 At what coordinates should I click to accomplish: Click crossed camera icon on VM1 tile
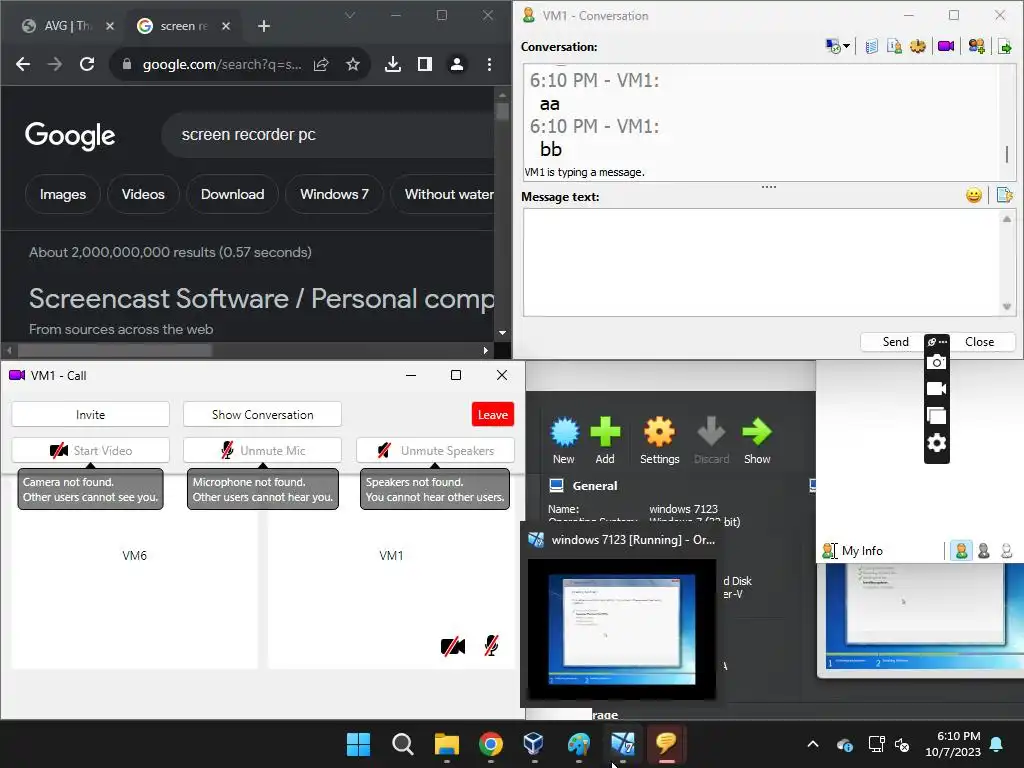tap(453, 646)
